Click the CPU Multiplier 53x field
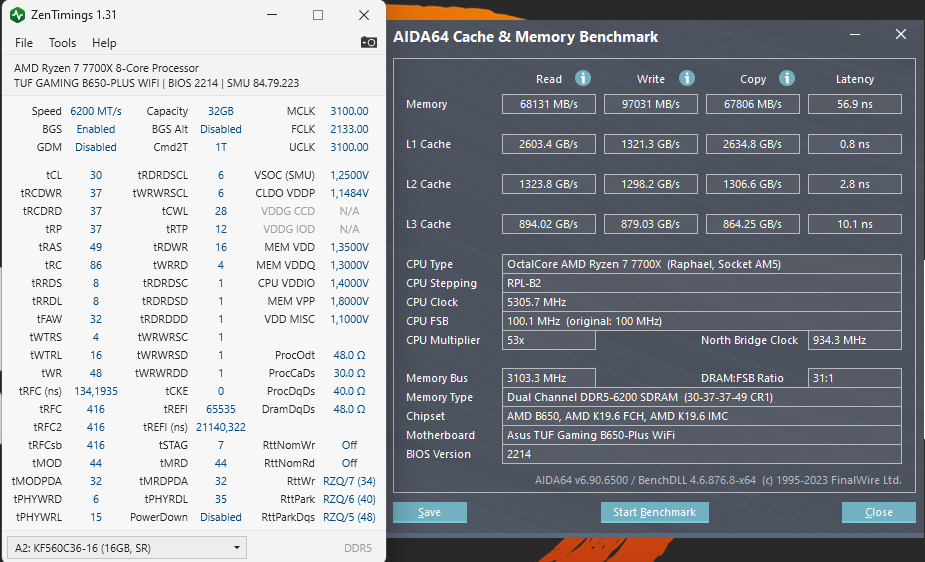925x562 pixels. point(549,340)
